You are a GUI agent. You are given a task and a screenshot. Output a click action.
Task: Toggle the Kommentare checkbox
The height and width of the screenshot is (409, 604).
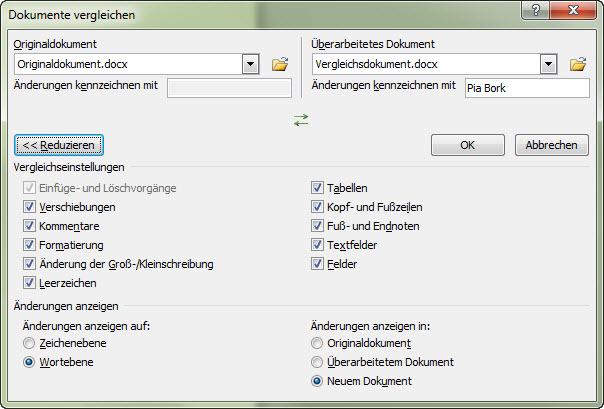30,226
